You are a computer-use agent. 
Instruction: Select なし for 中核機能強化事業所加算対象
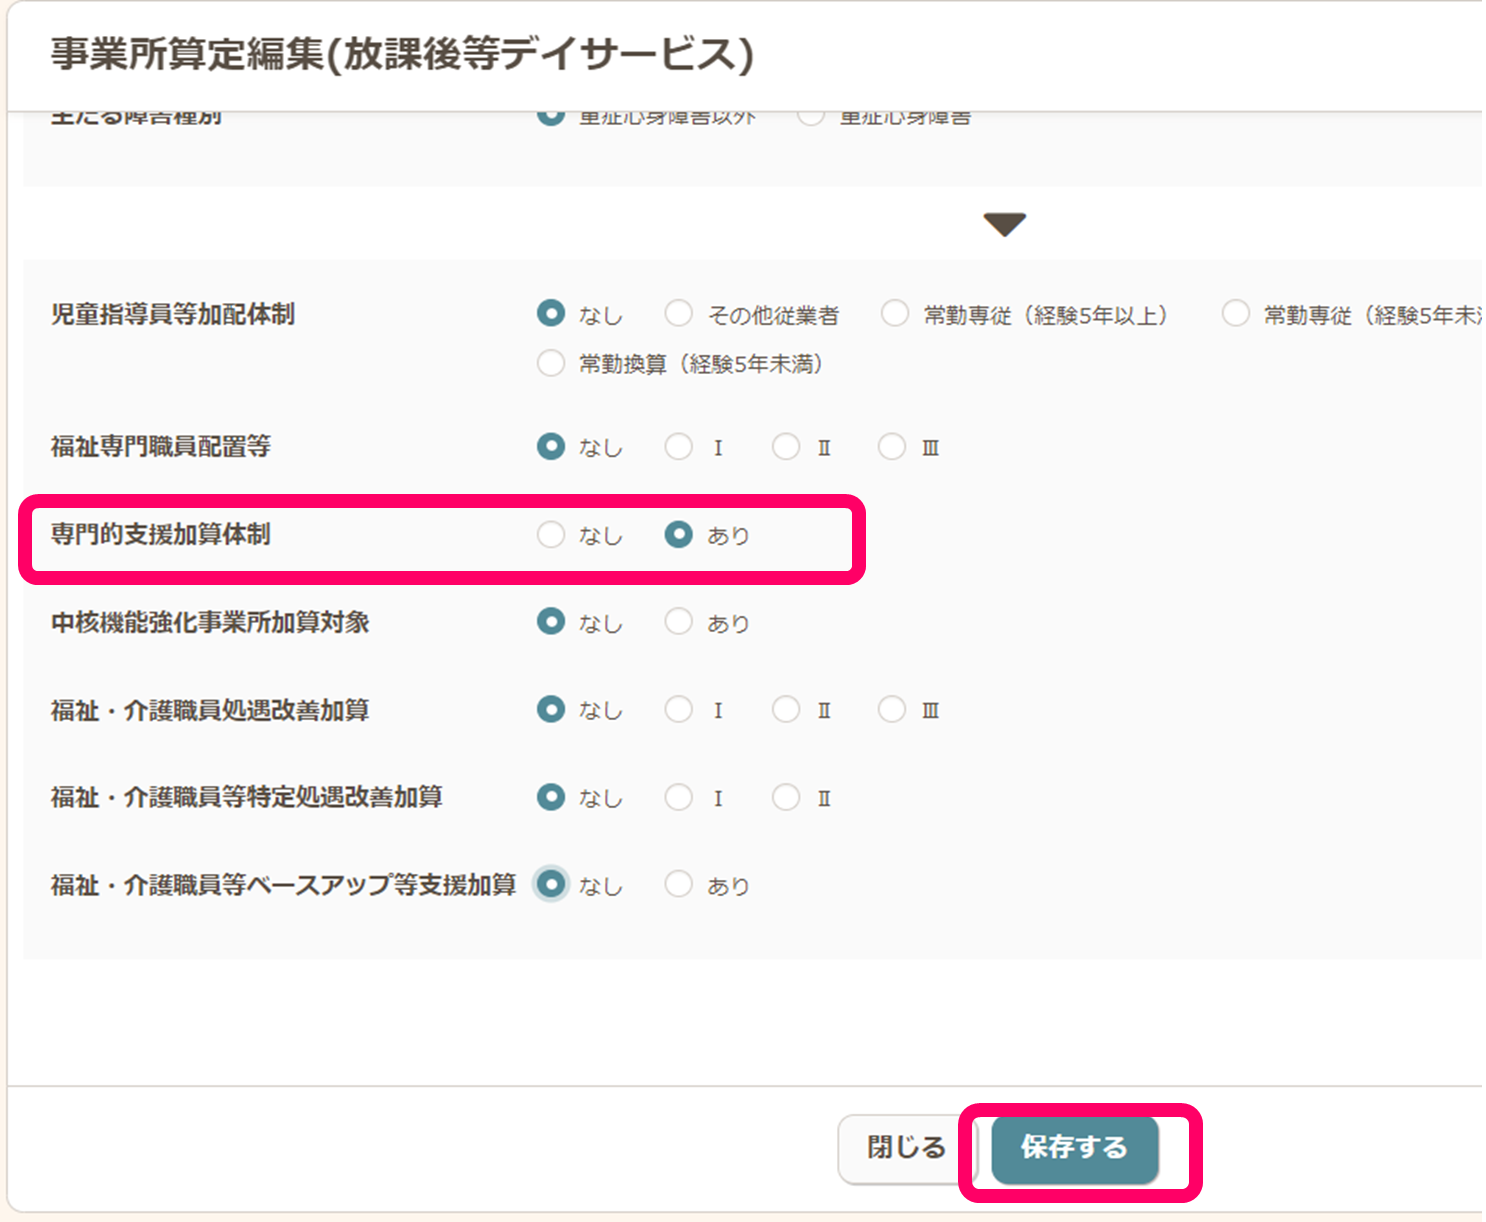[x=551, y=622]
